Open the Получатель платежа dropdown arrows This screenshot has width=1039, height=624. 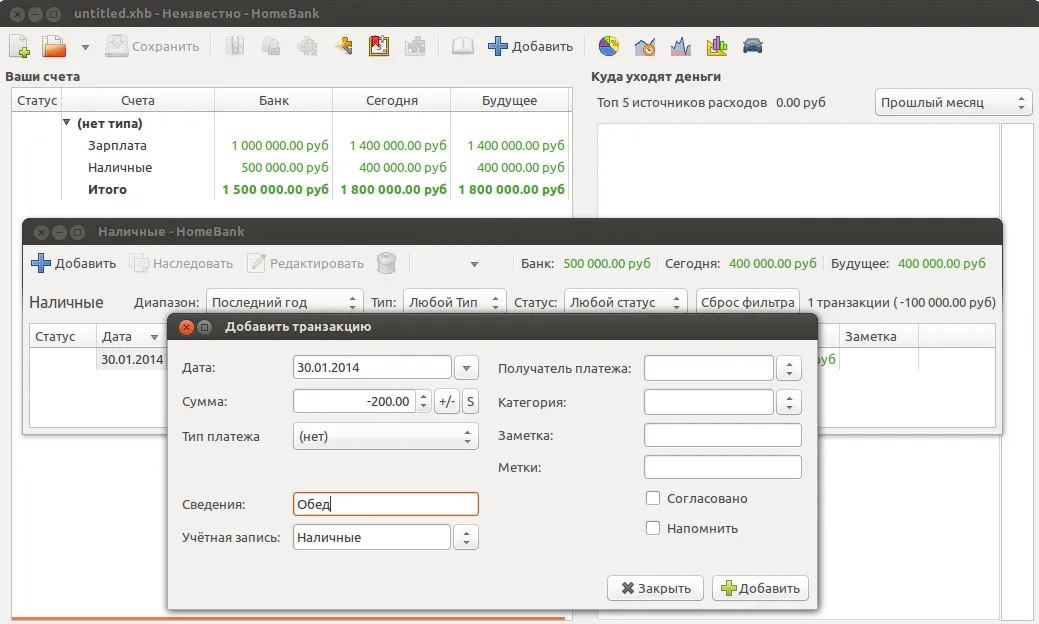[789, 368]
